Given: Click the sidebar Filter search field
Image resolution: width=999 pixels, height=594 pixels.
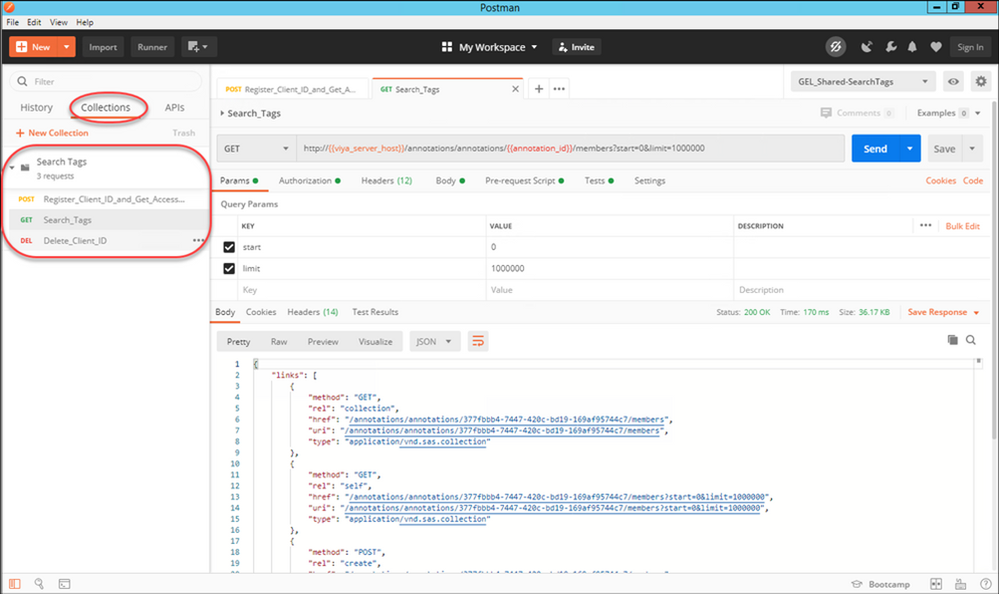Looking at the screenshot, I should point(106,82).
